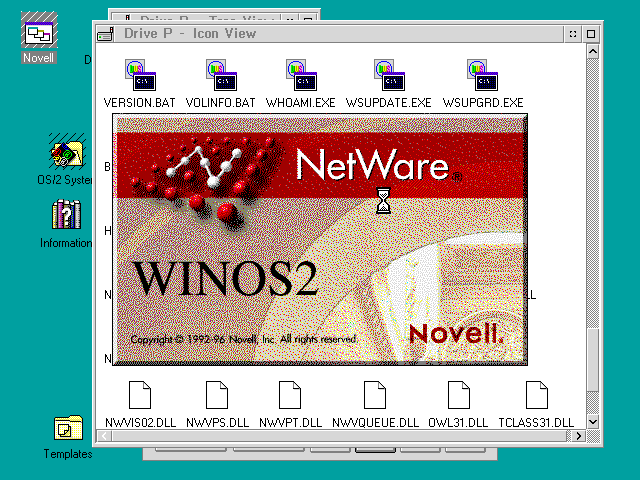The image size is (640, 480).
Task: Click the vertical scrollbar thumb
Action: [593, 360]
